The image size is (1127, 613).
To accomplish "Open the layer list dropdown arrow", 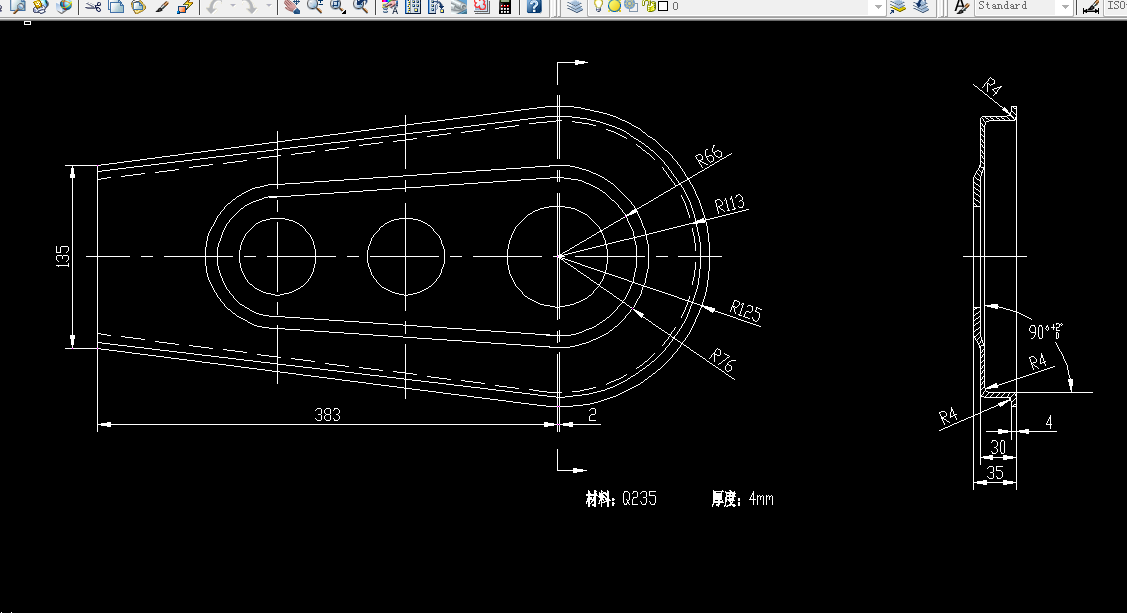I will [877, 6].
